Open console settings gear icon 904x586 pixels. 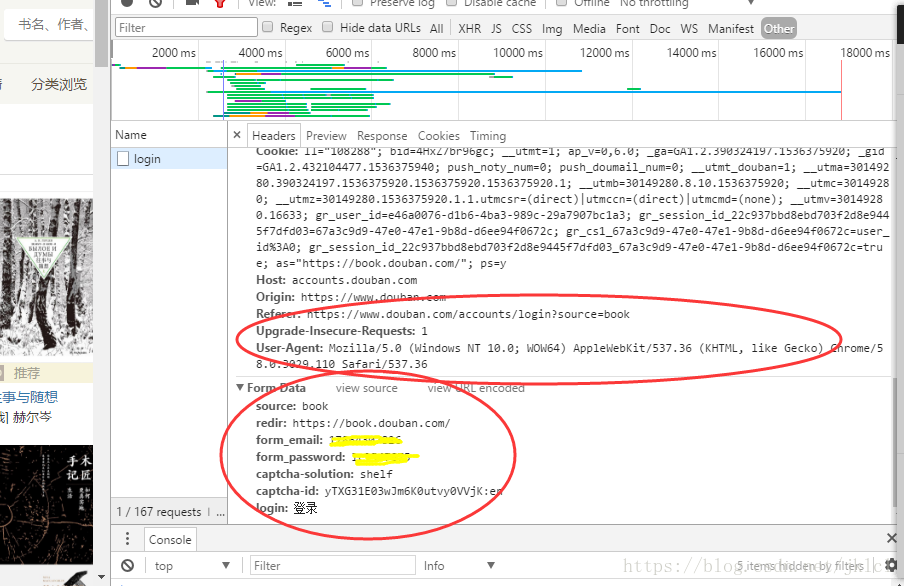[x=891, y=565]
